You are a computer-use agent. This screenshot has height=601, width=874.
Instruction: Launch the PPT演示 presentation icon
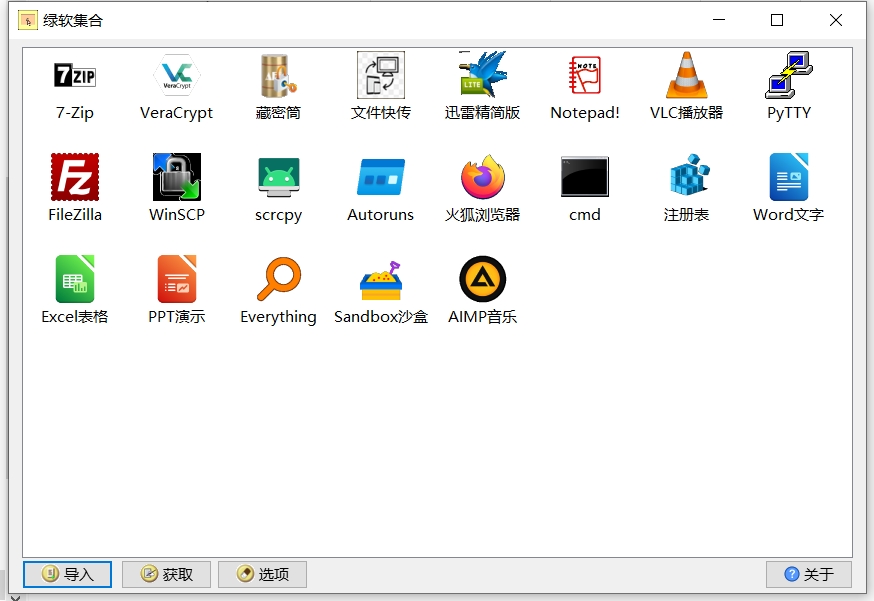click(x=177, y=279)
